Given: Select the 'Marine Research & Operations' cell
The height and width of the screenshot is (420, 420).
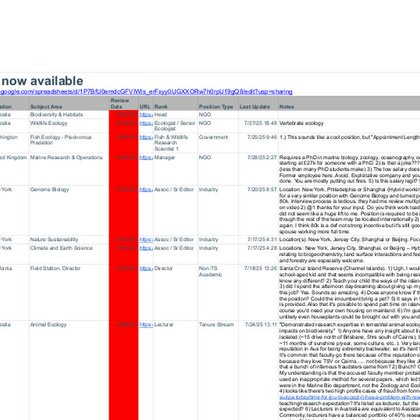Looking at the screenshot, I should click(69, 169).
